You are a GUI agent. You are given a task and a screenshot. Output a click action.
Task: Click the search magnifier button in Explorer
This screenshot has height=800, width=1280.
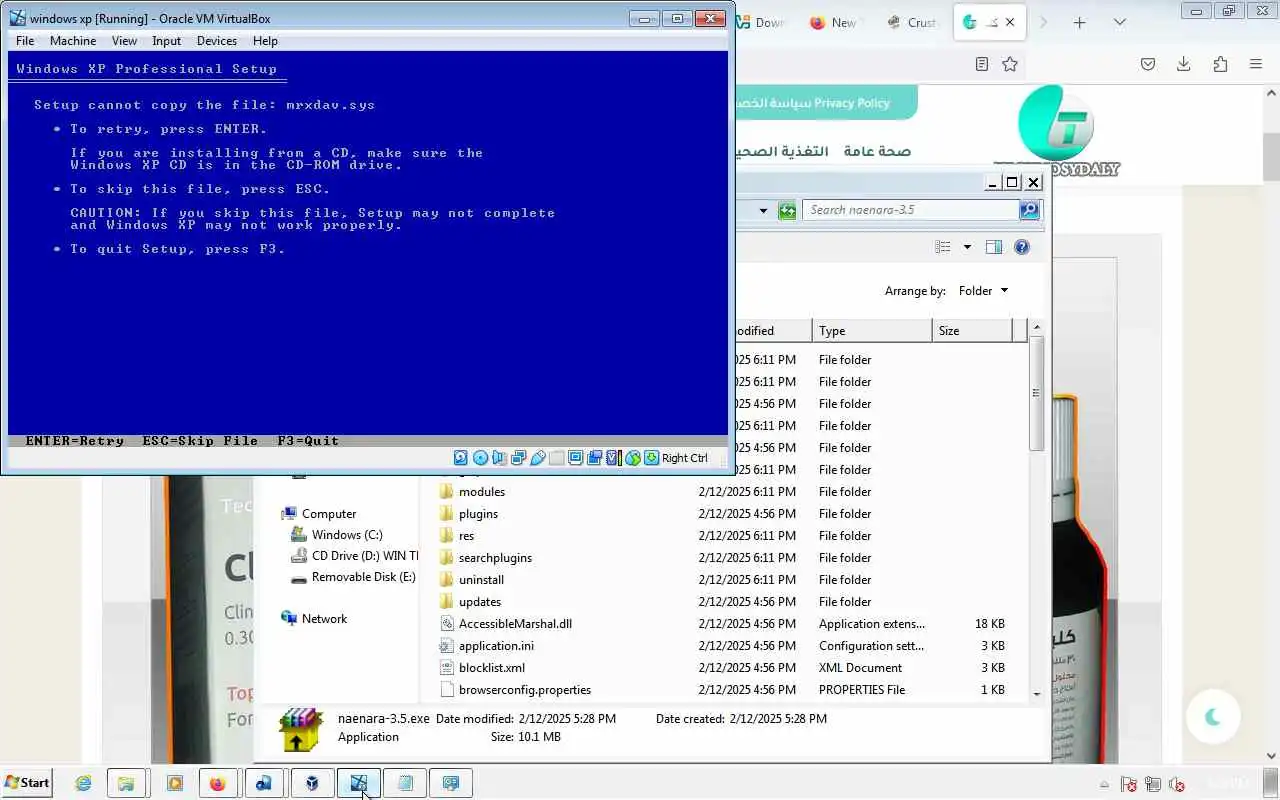(x=1029, y=210)
